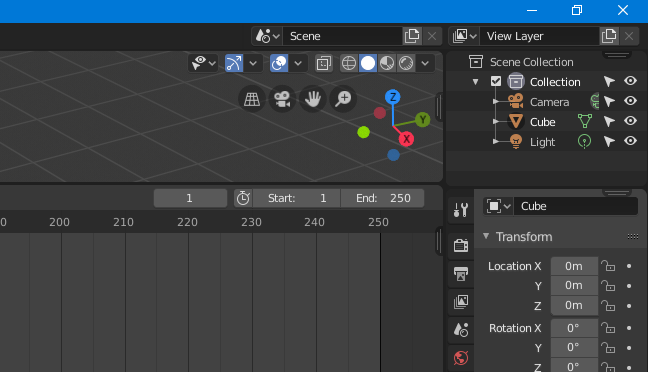Open the Render properties tab

(x=461, y=245)
